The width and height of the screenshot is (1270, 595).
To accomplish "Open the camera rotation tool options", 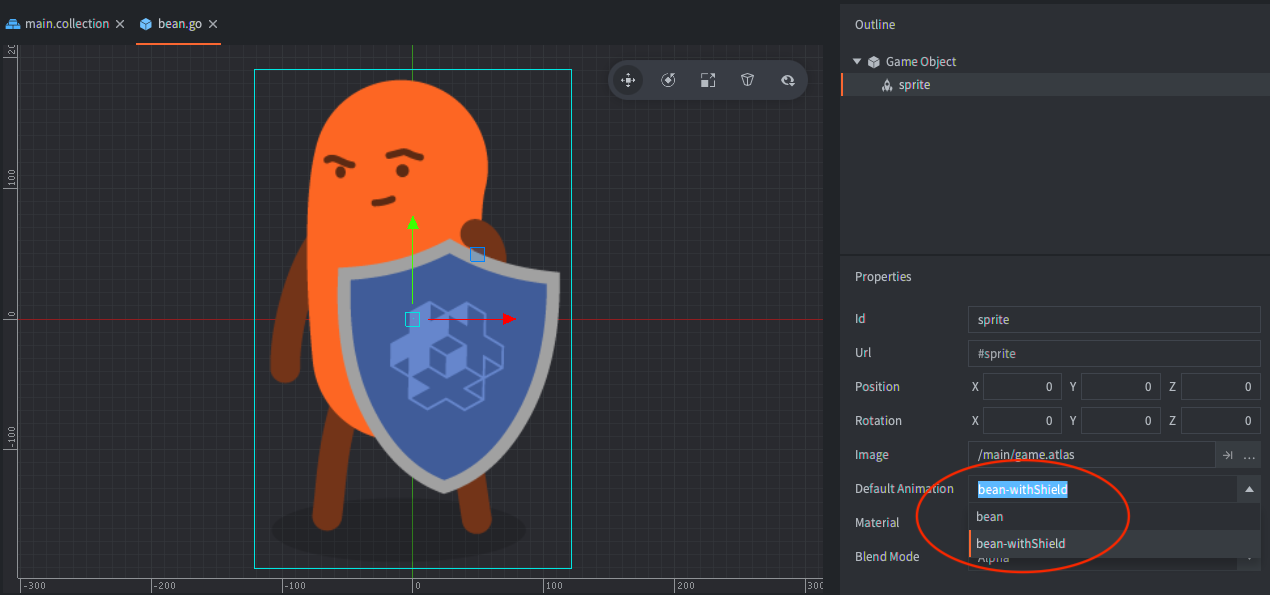I will point(788,80).
